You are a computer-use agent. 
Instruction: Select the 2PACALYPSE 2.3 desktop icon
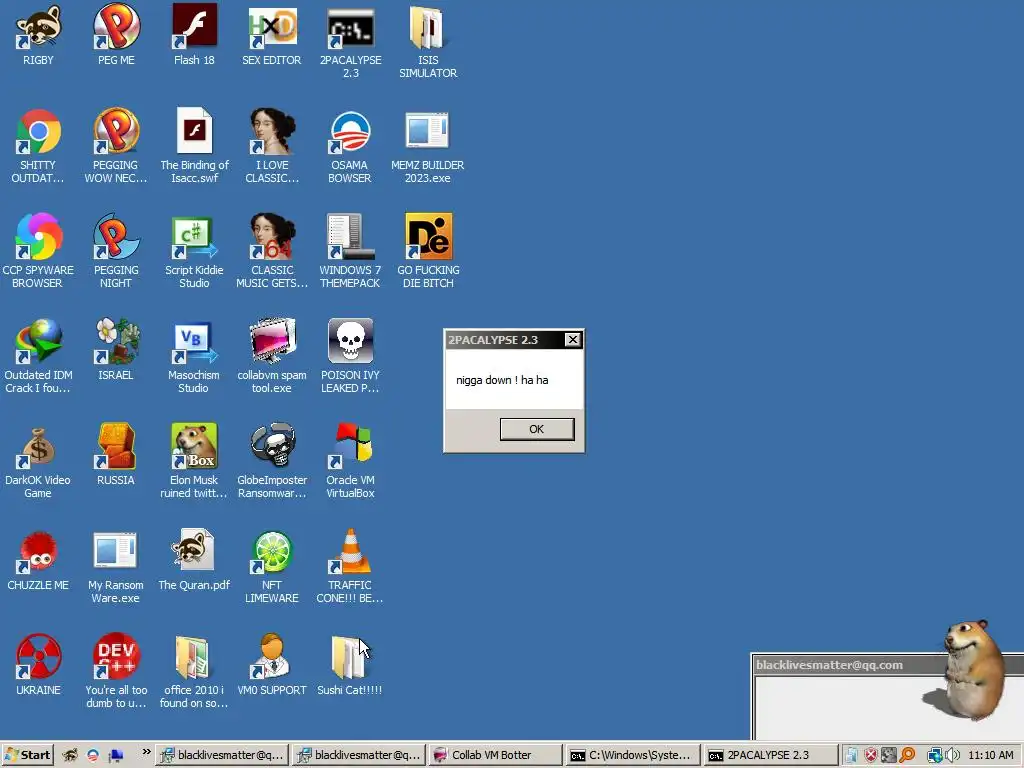click(x=350, y=42)
